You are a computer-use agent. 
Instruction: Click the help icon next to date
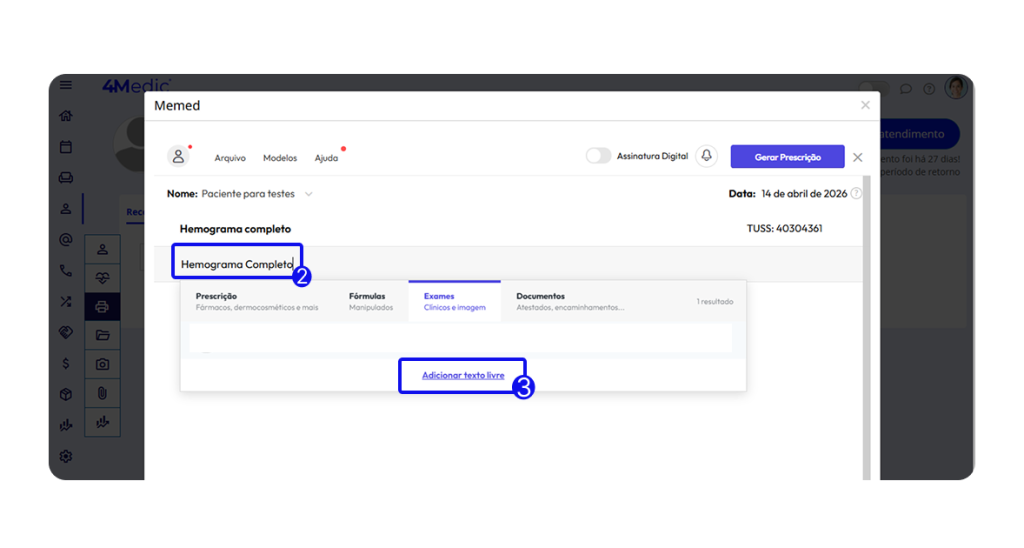[x=856, y=193]
